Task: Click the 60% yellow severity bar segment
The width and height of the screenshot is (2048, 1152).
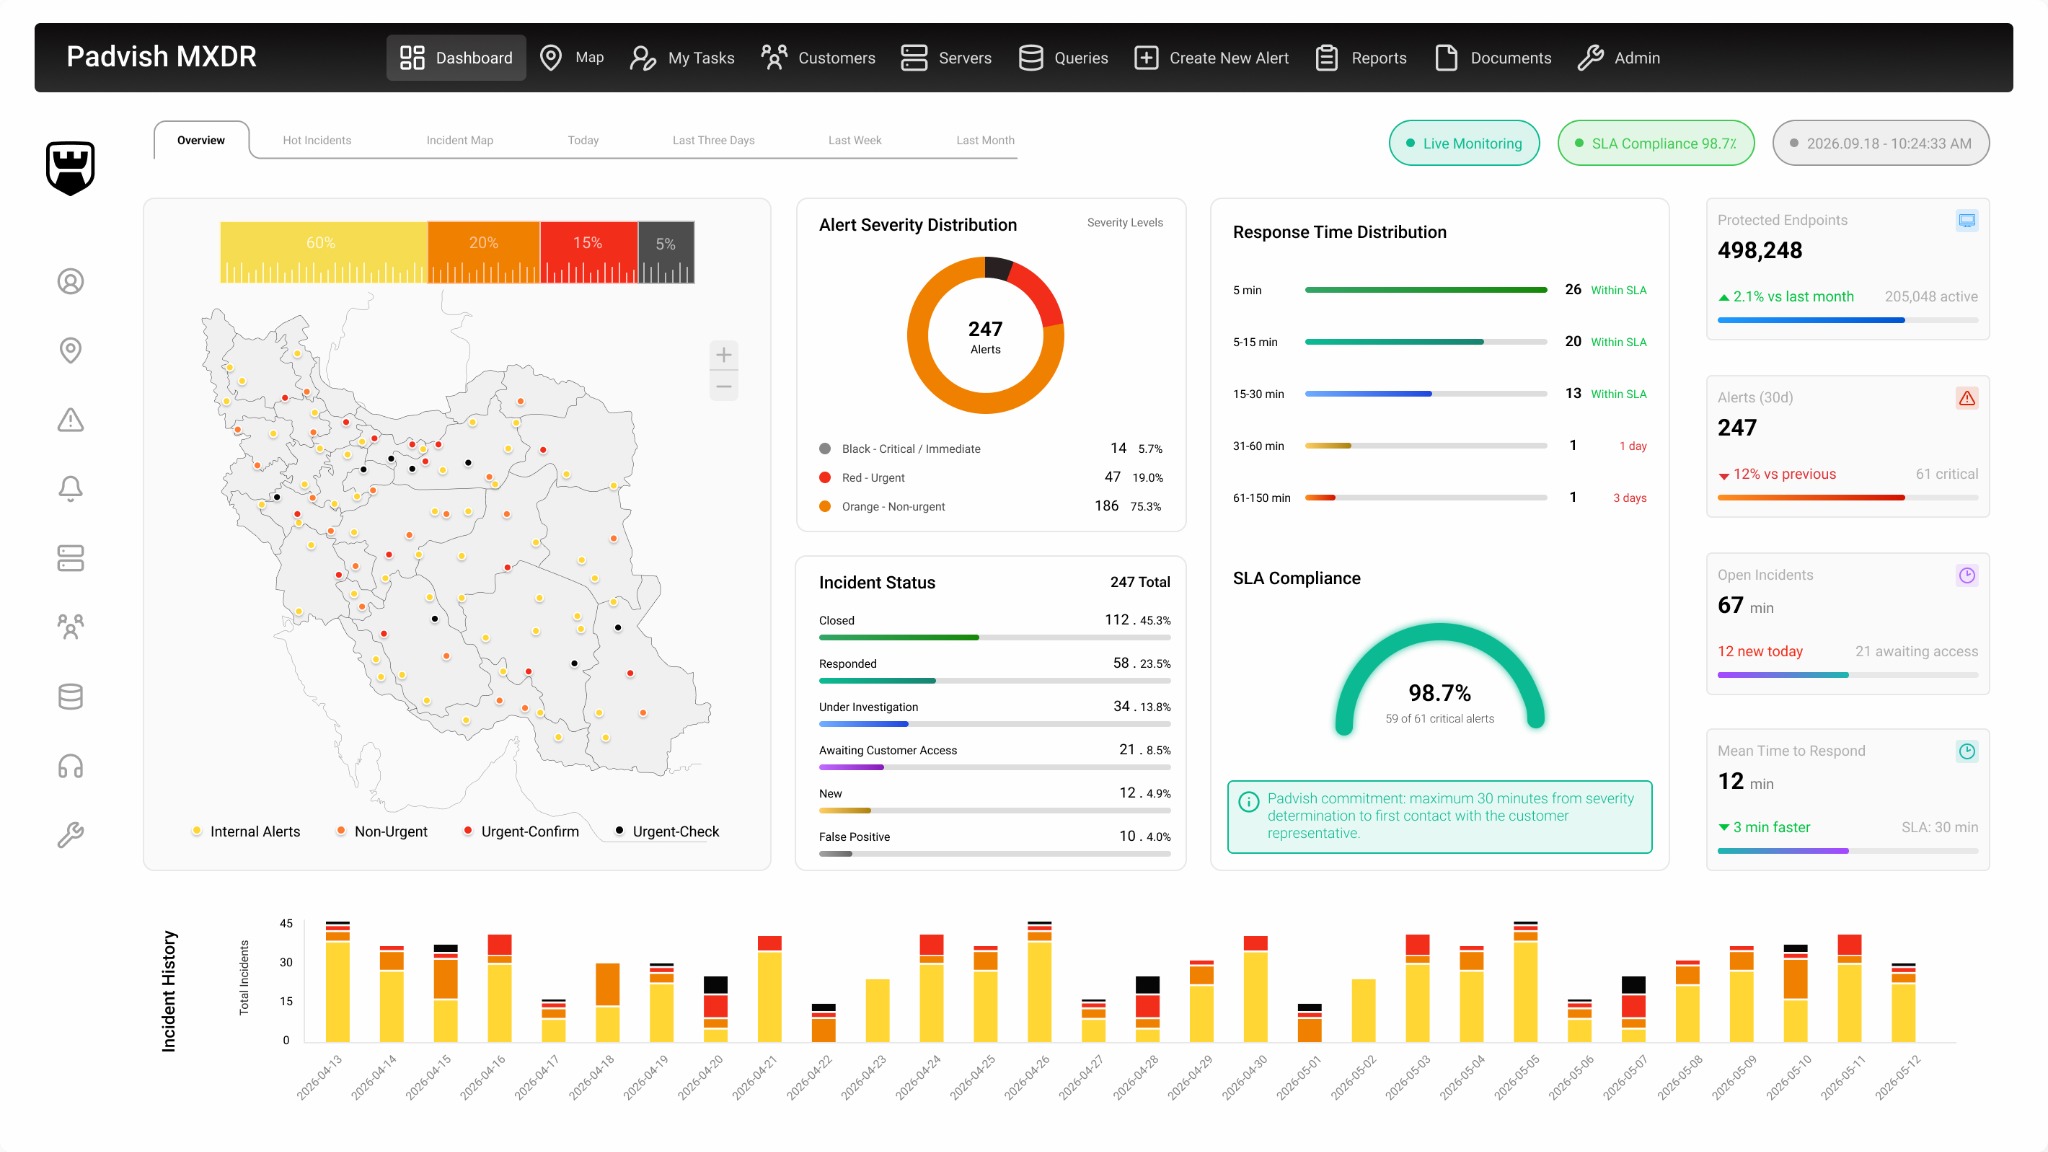Action: click(323, 252)
